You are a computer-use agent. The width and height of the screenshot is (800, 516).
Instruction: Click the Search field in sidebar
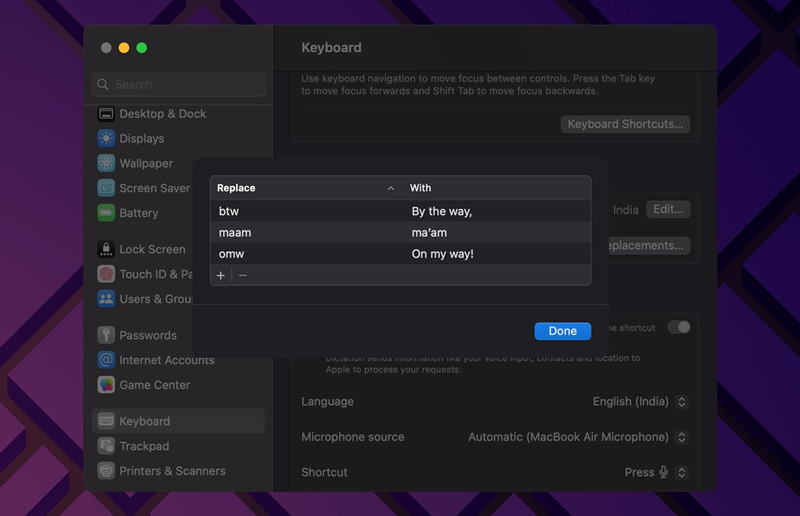tap(179, 84)
